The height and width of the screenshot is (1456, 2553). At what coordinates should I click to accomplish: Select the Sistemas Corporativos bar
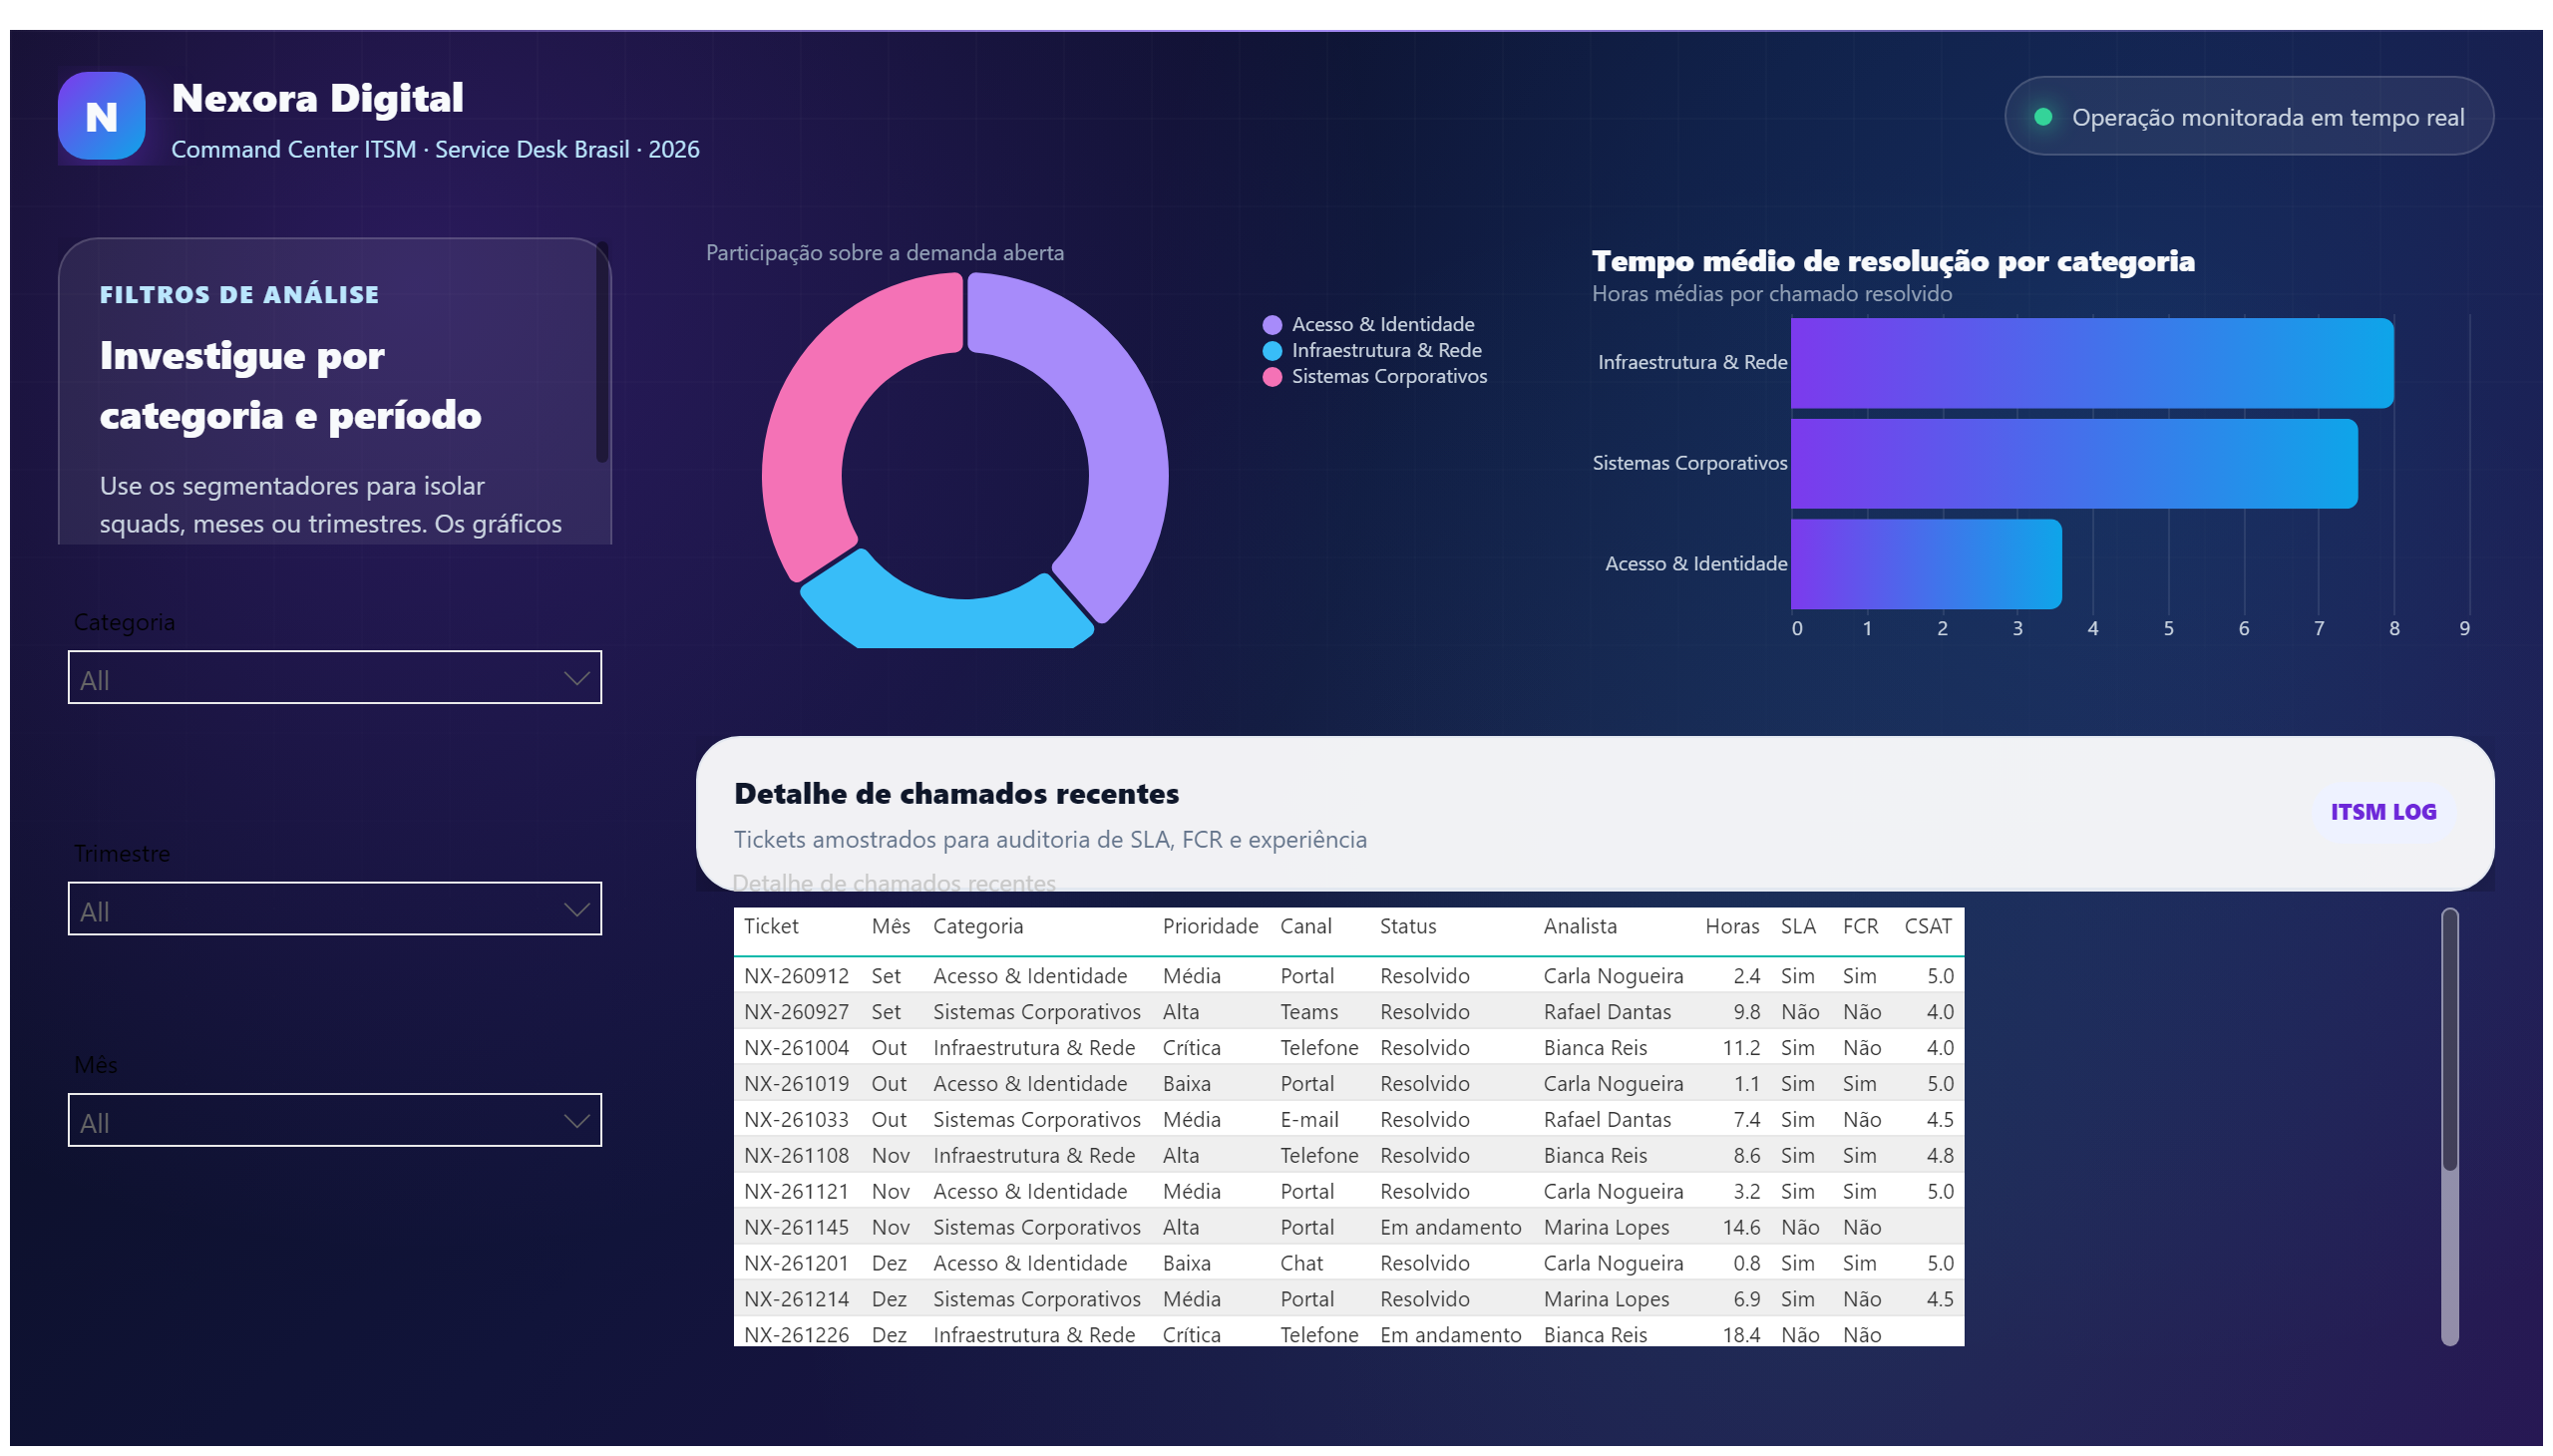click(2073, 463)
